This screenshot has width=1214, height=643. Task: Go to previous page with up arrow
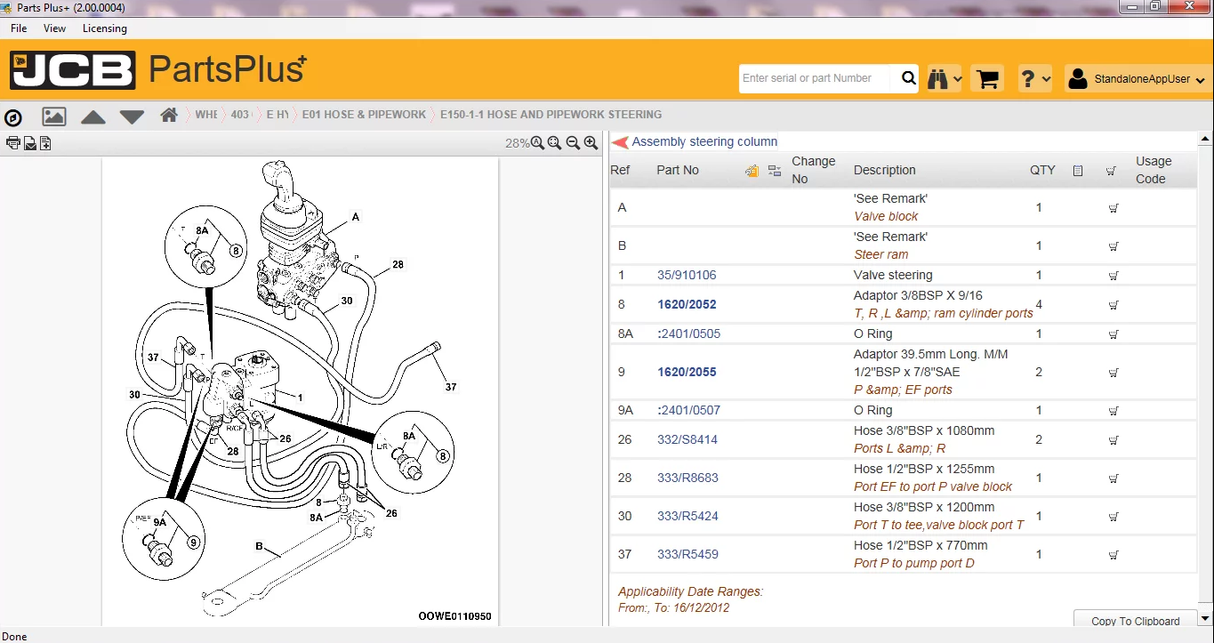point(93,116)
